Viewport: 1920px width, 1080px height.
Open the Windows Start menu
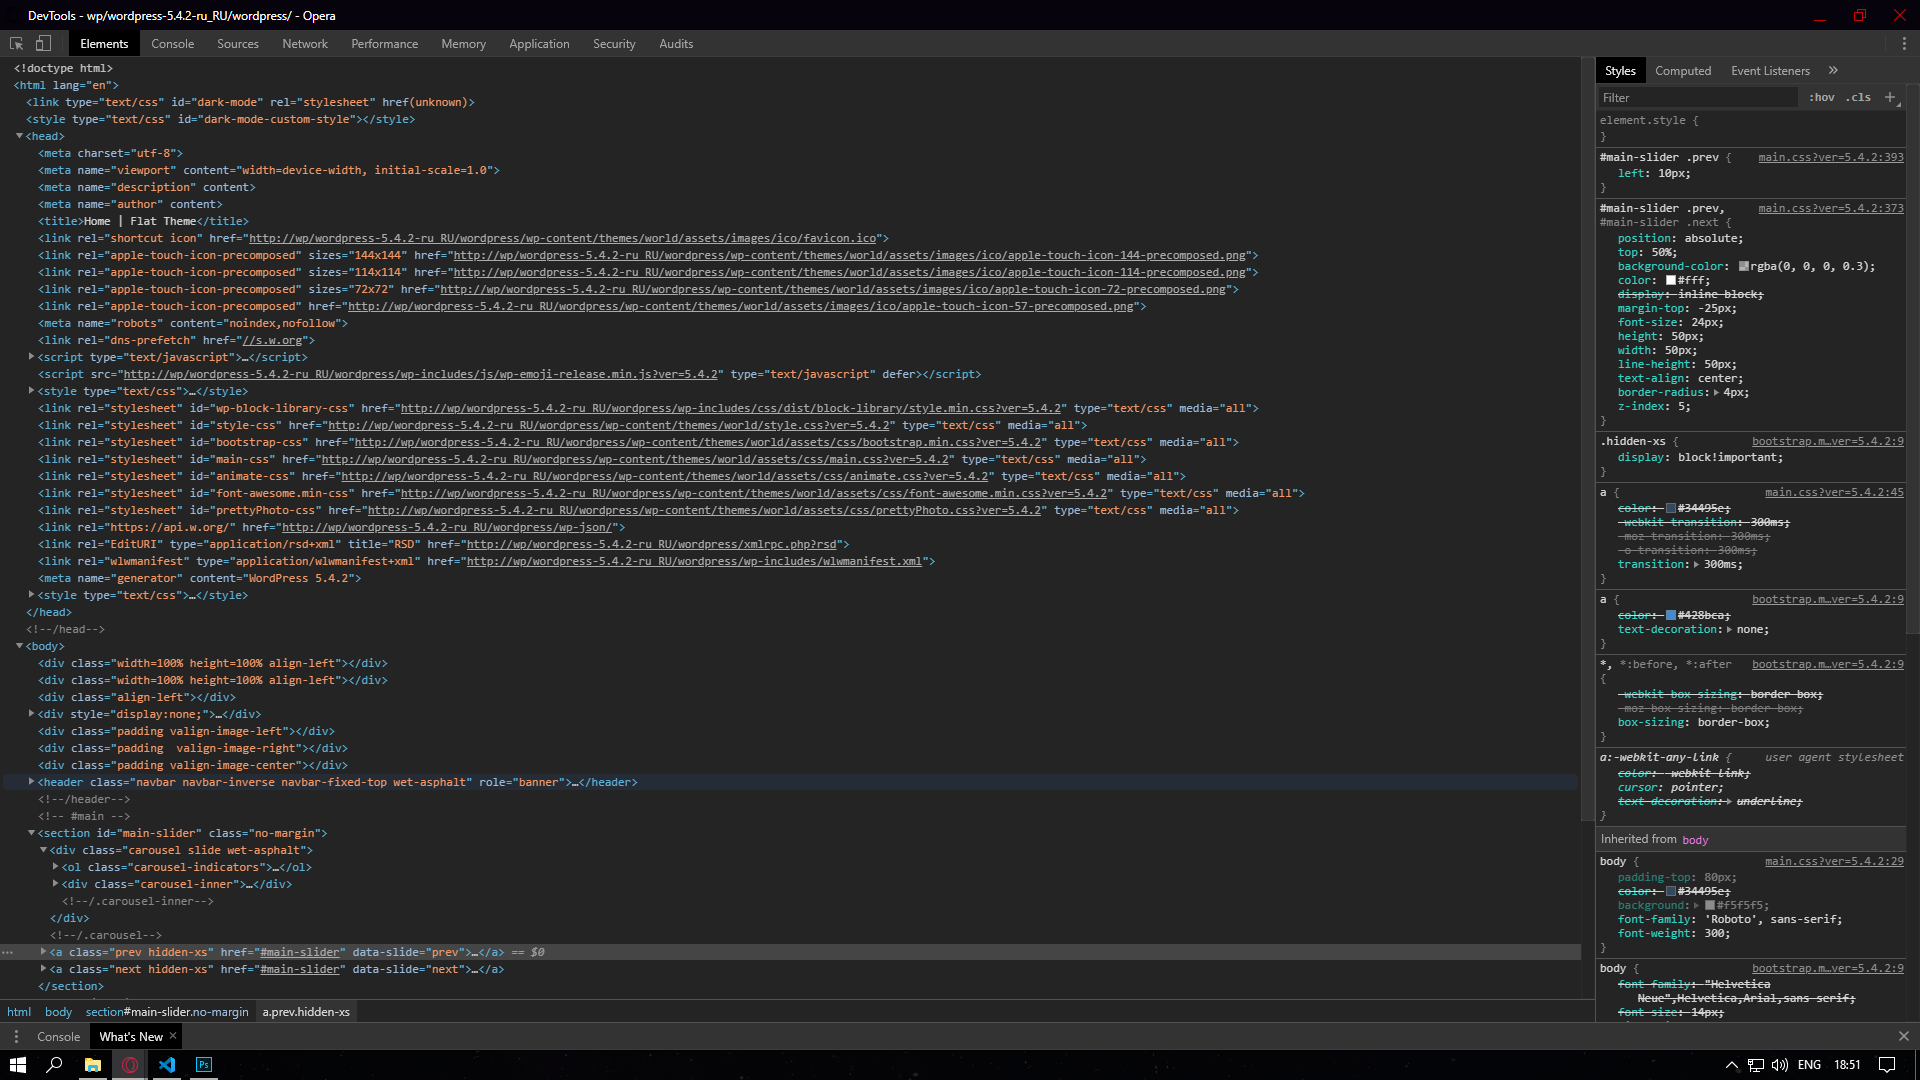[x=18, y=1065]
